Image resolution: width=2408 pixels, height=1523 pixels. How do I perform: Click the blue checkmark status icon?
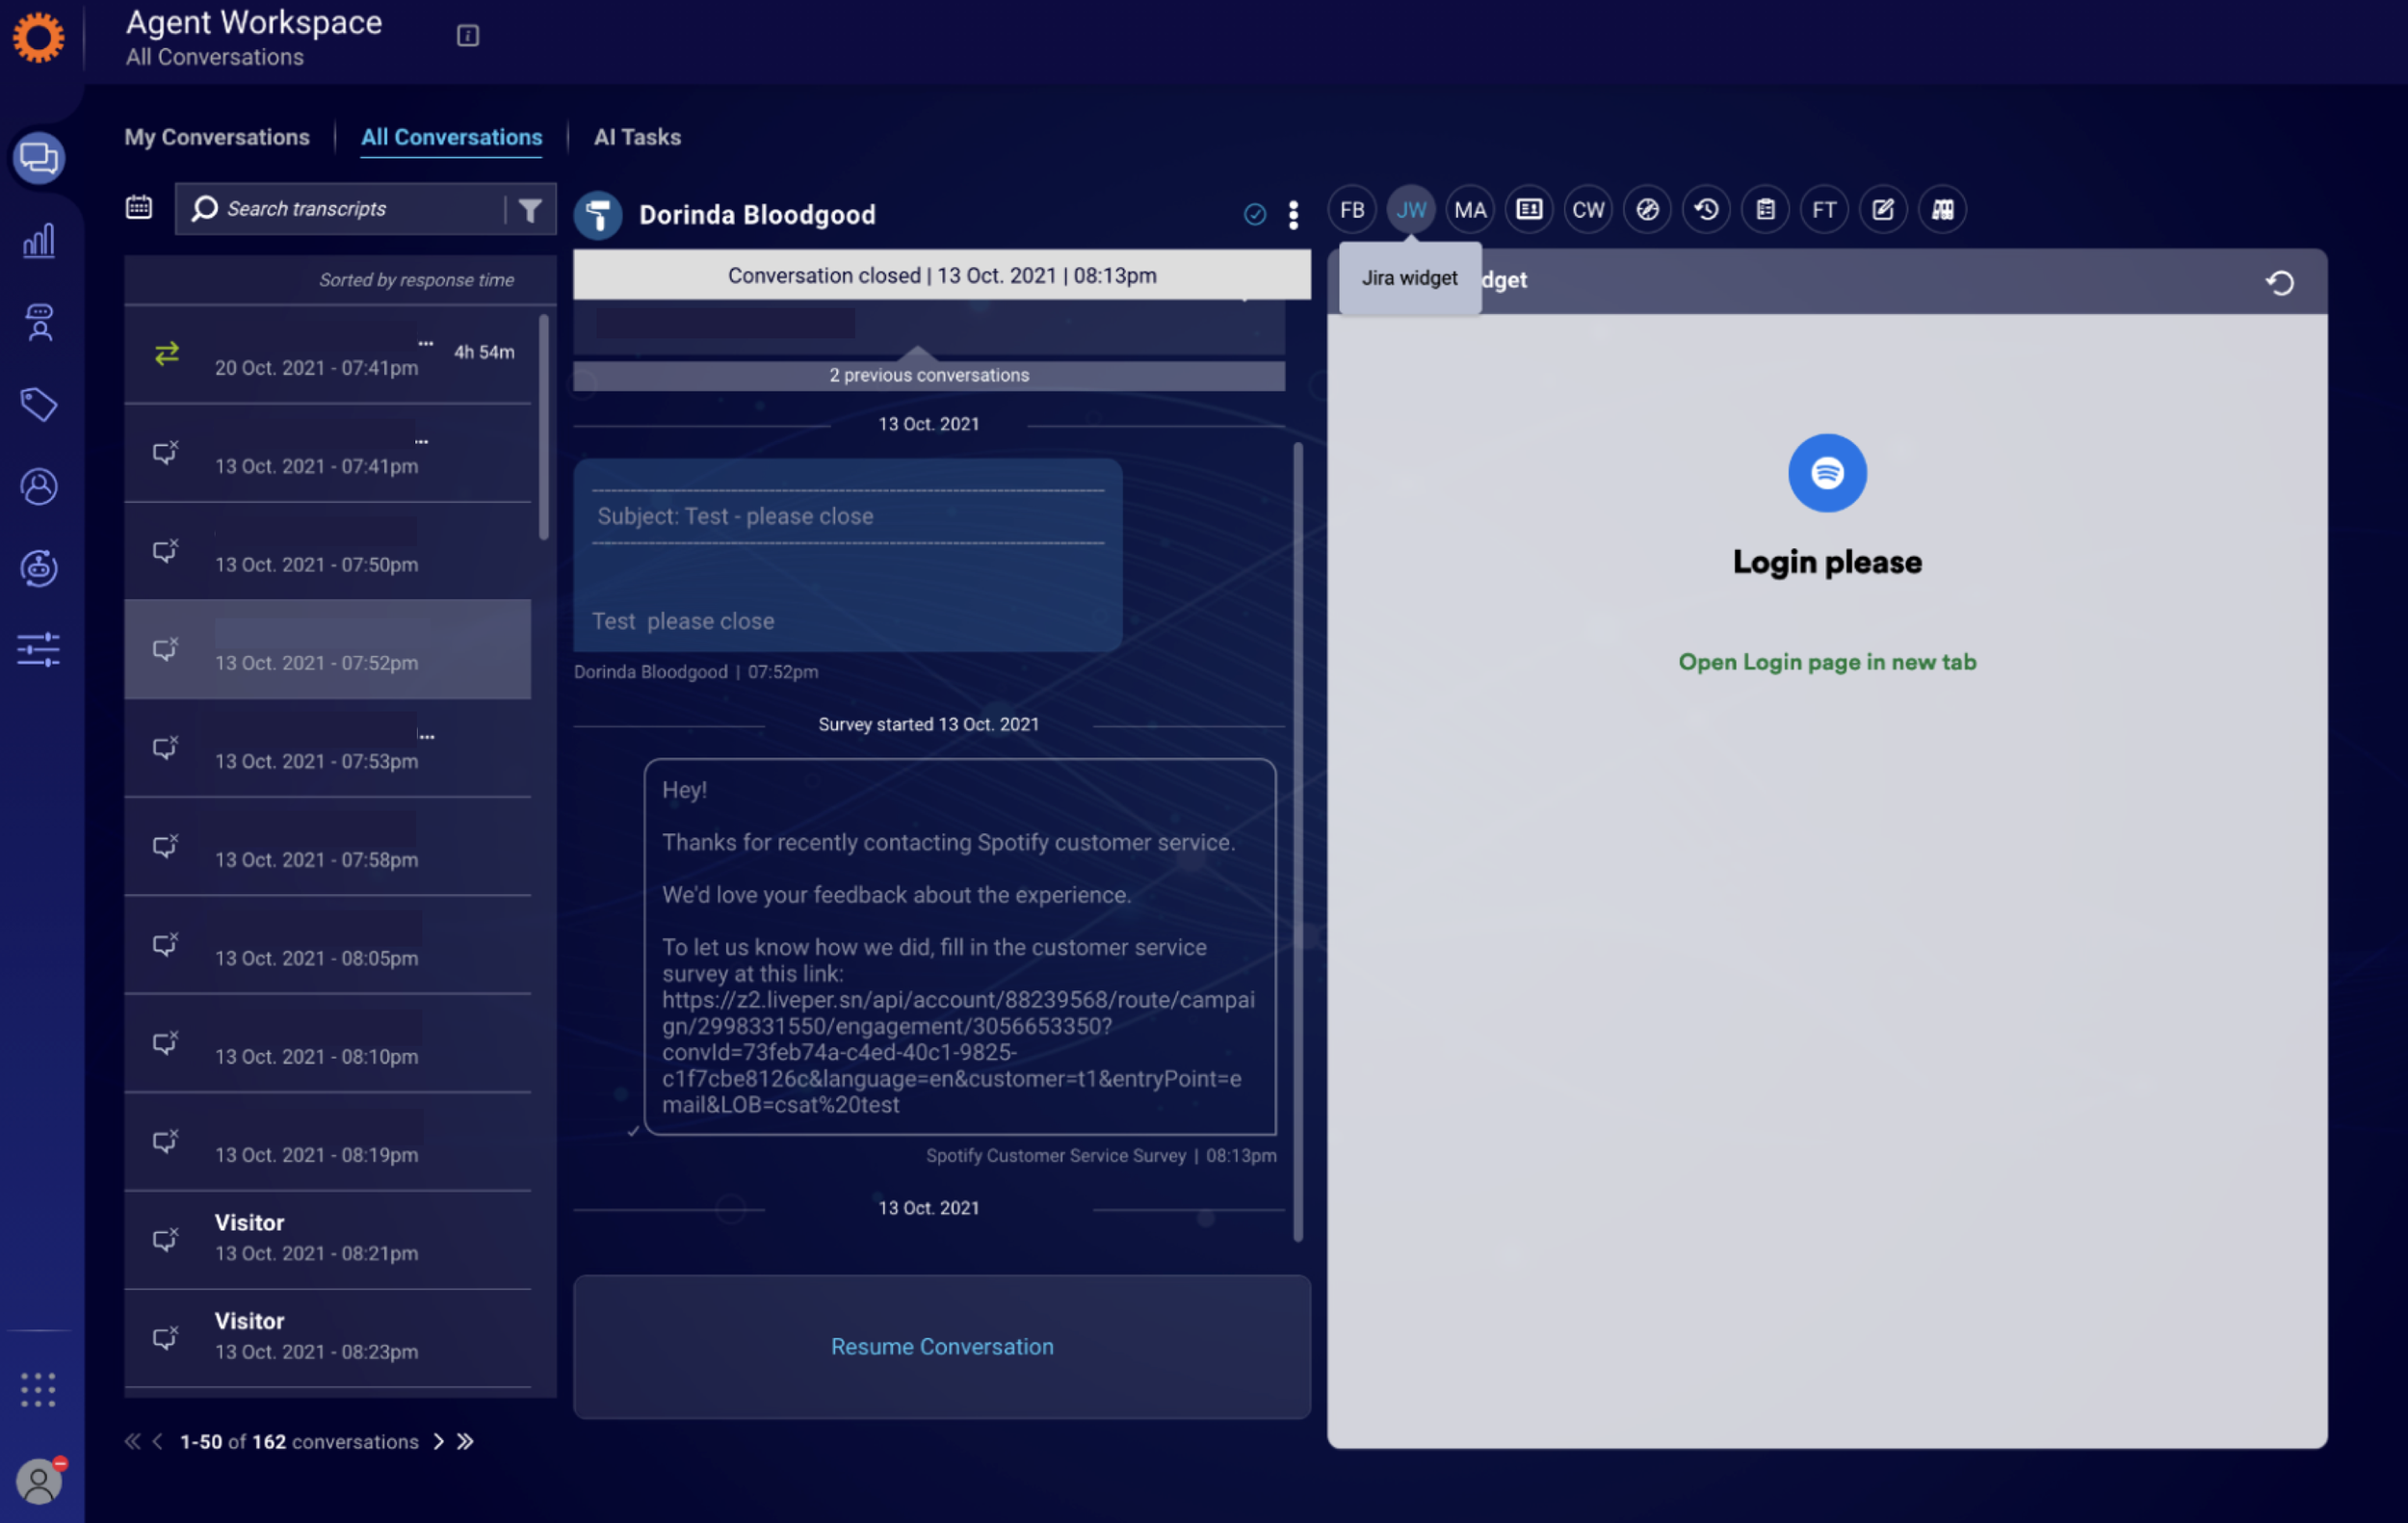(x=1254, y=215)
